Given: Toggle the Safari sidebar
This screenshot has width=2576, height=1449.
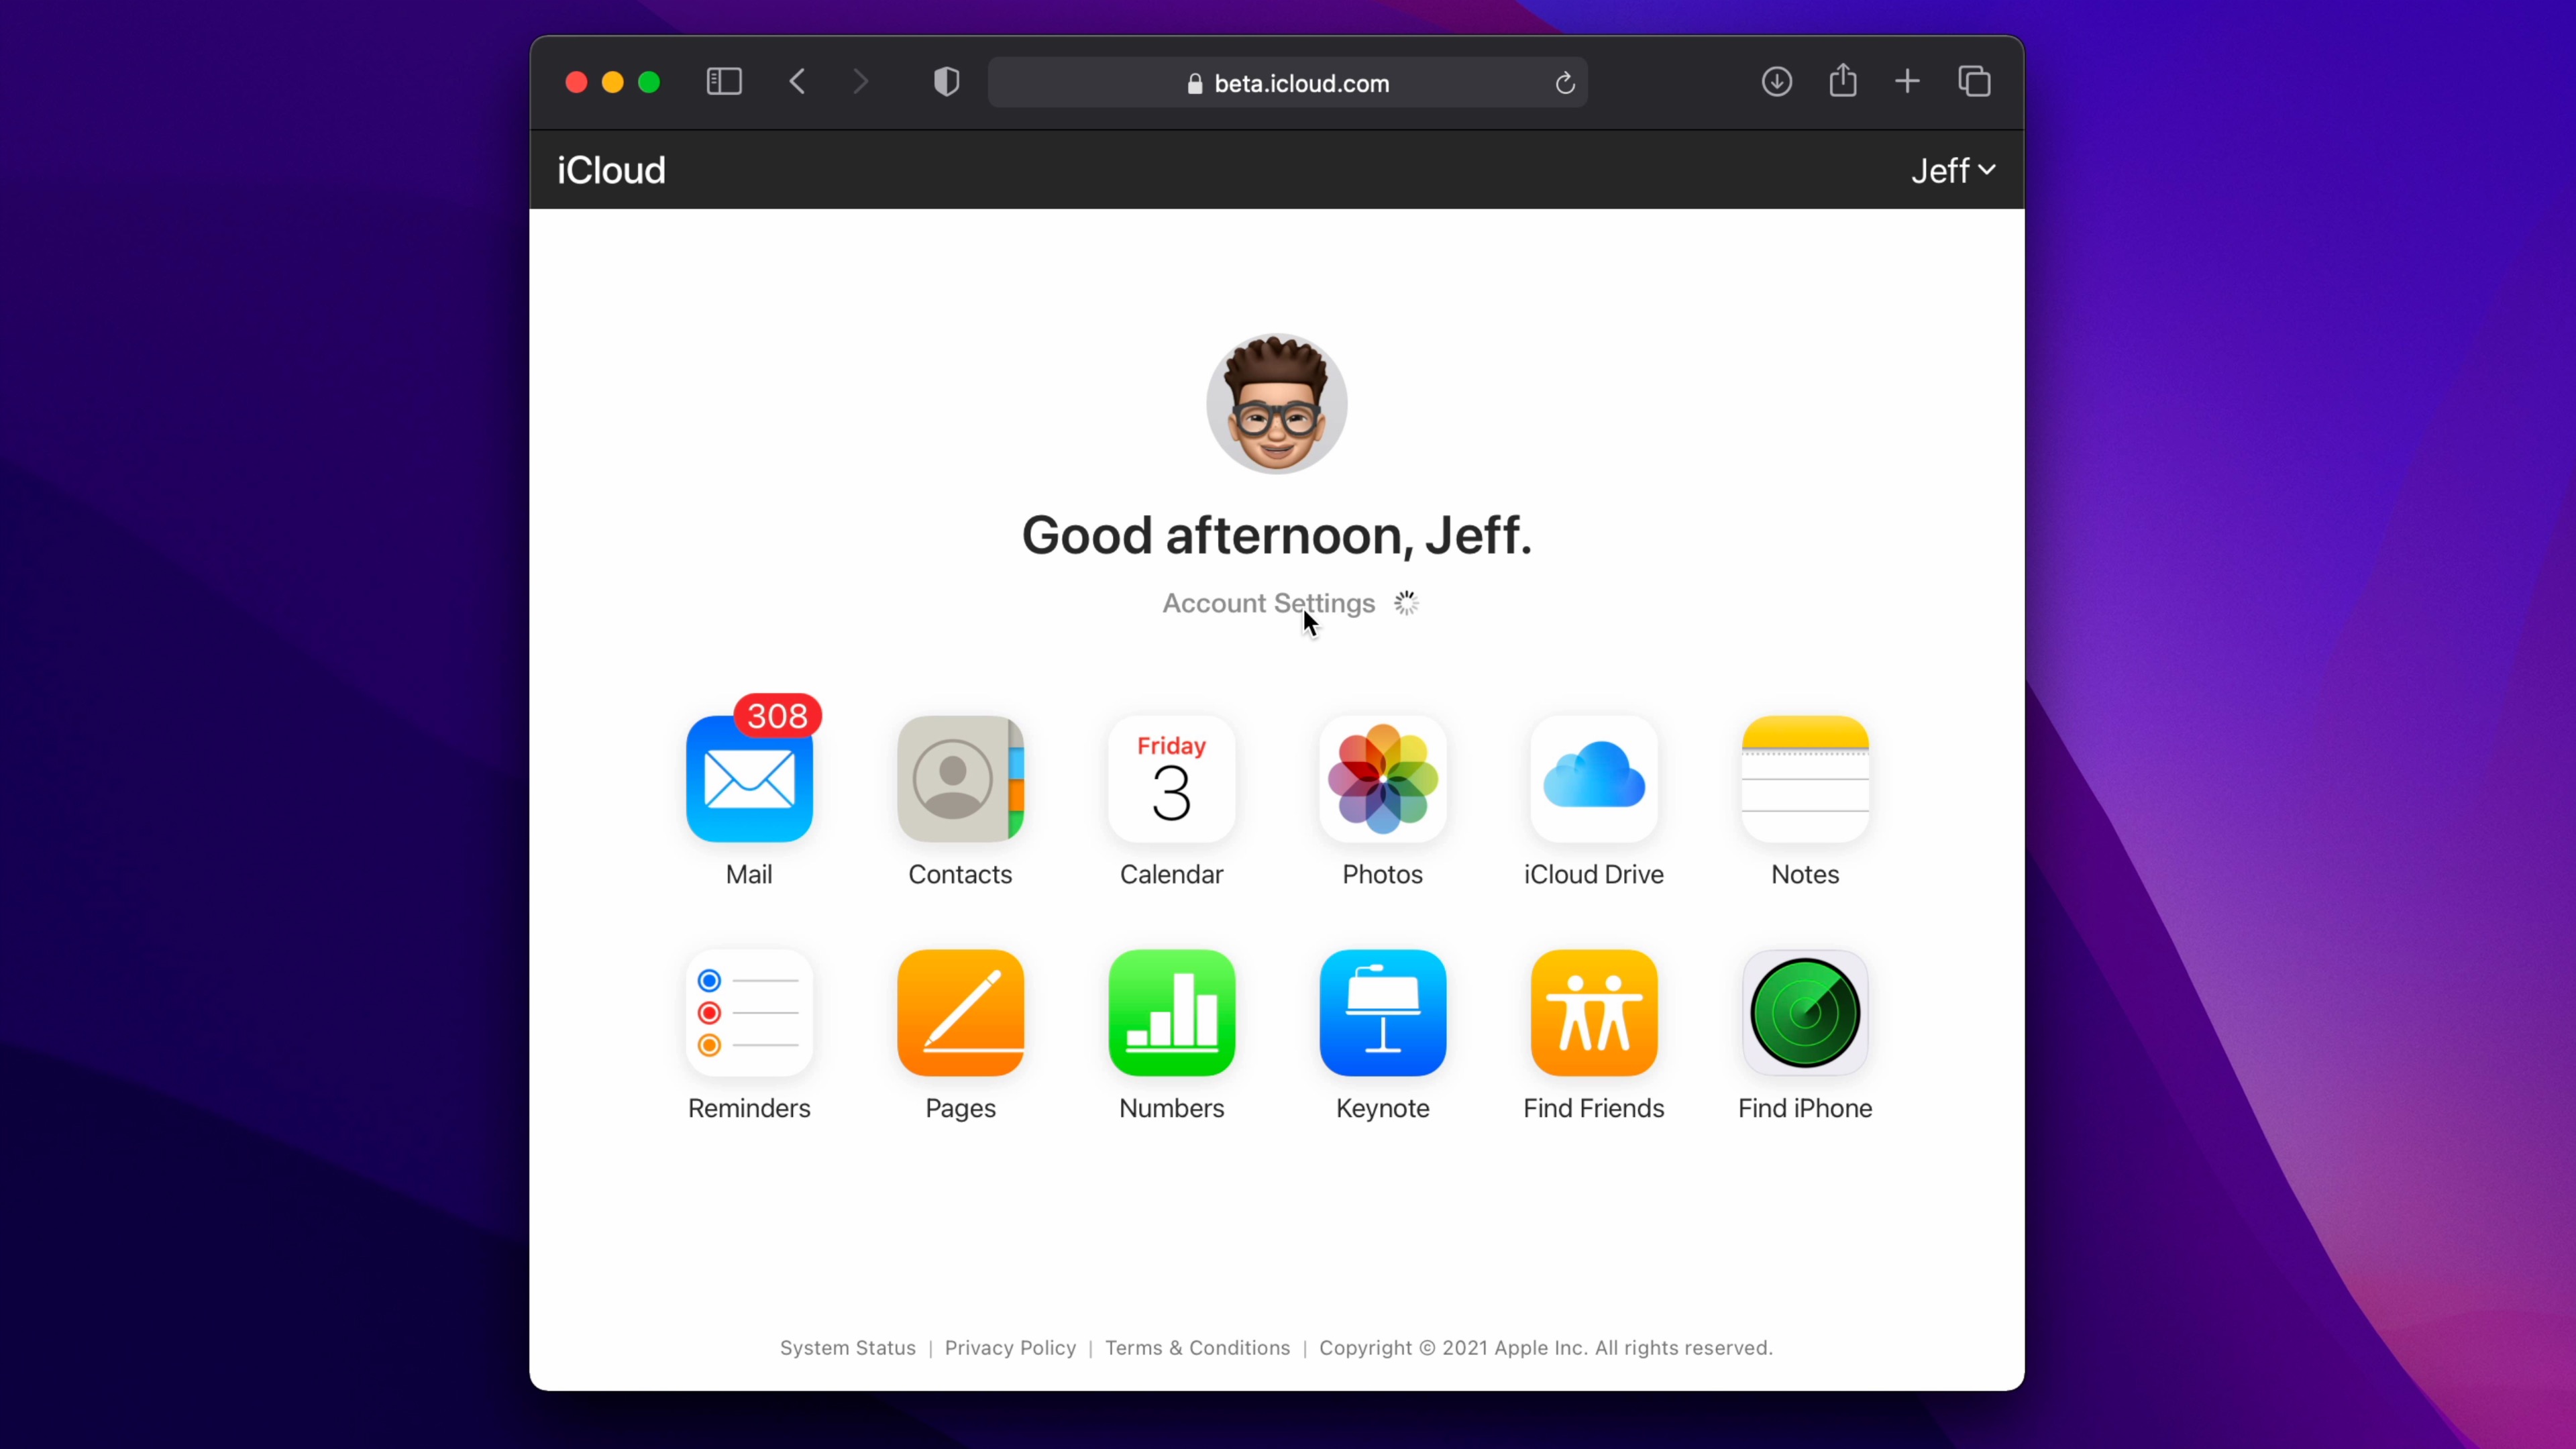Looking at the screenshot, I should [x=724, y=82].
